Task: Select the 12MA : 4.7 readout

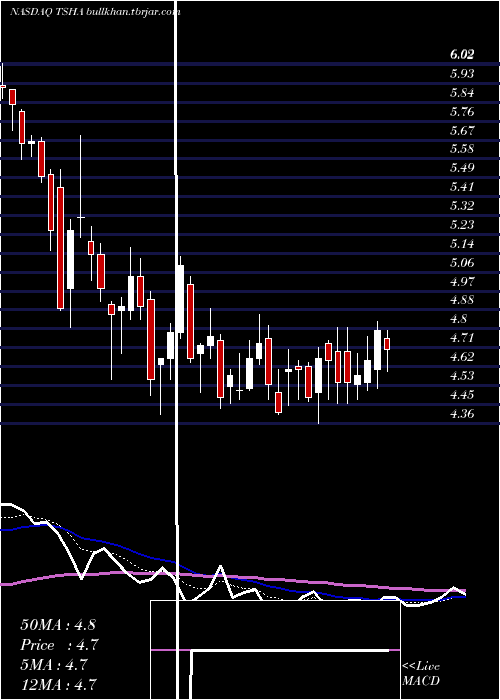Action: tap(59, 684)
